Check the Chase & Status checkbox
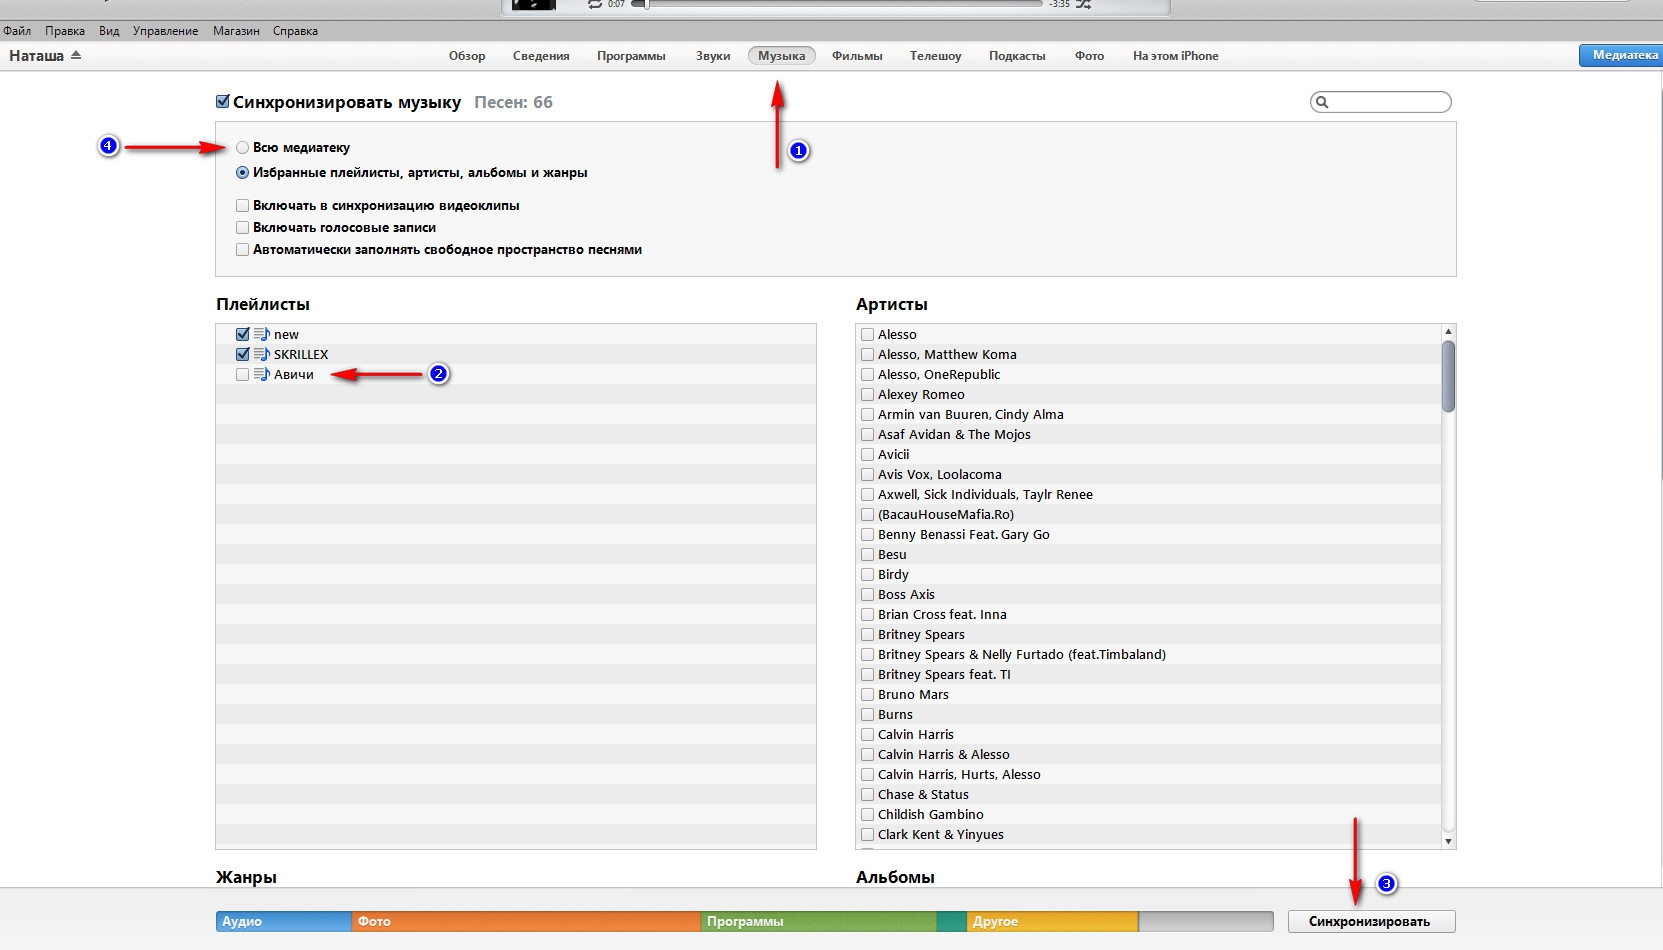Viewport: 1663px width, 950px height. [x=867, y=794]
